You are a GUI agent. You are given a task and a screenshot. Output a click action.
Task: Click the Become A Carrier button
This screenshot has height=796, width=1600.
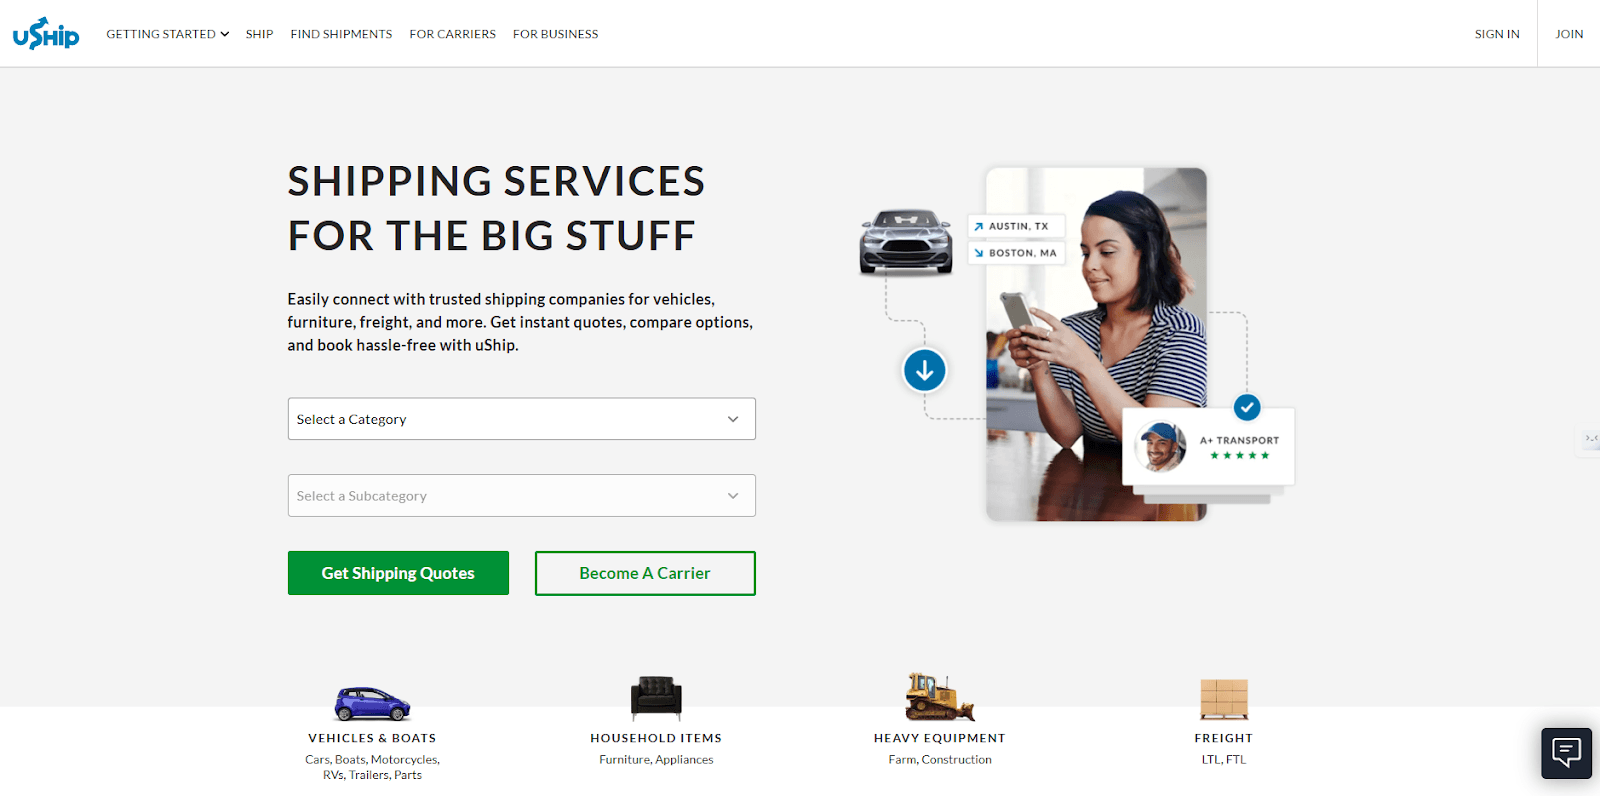tap(645, 573)
